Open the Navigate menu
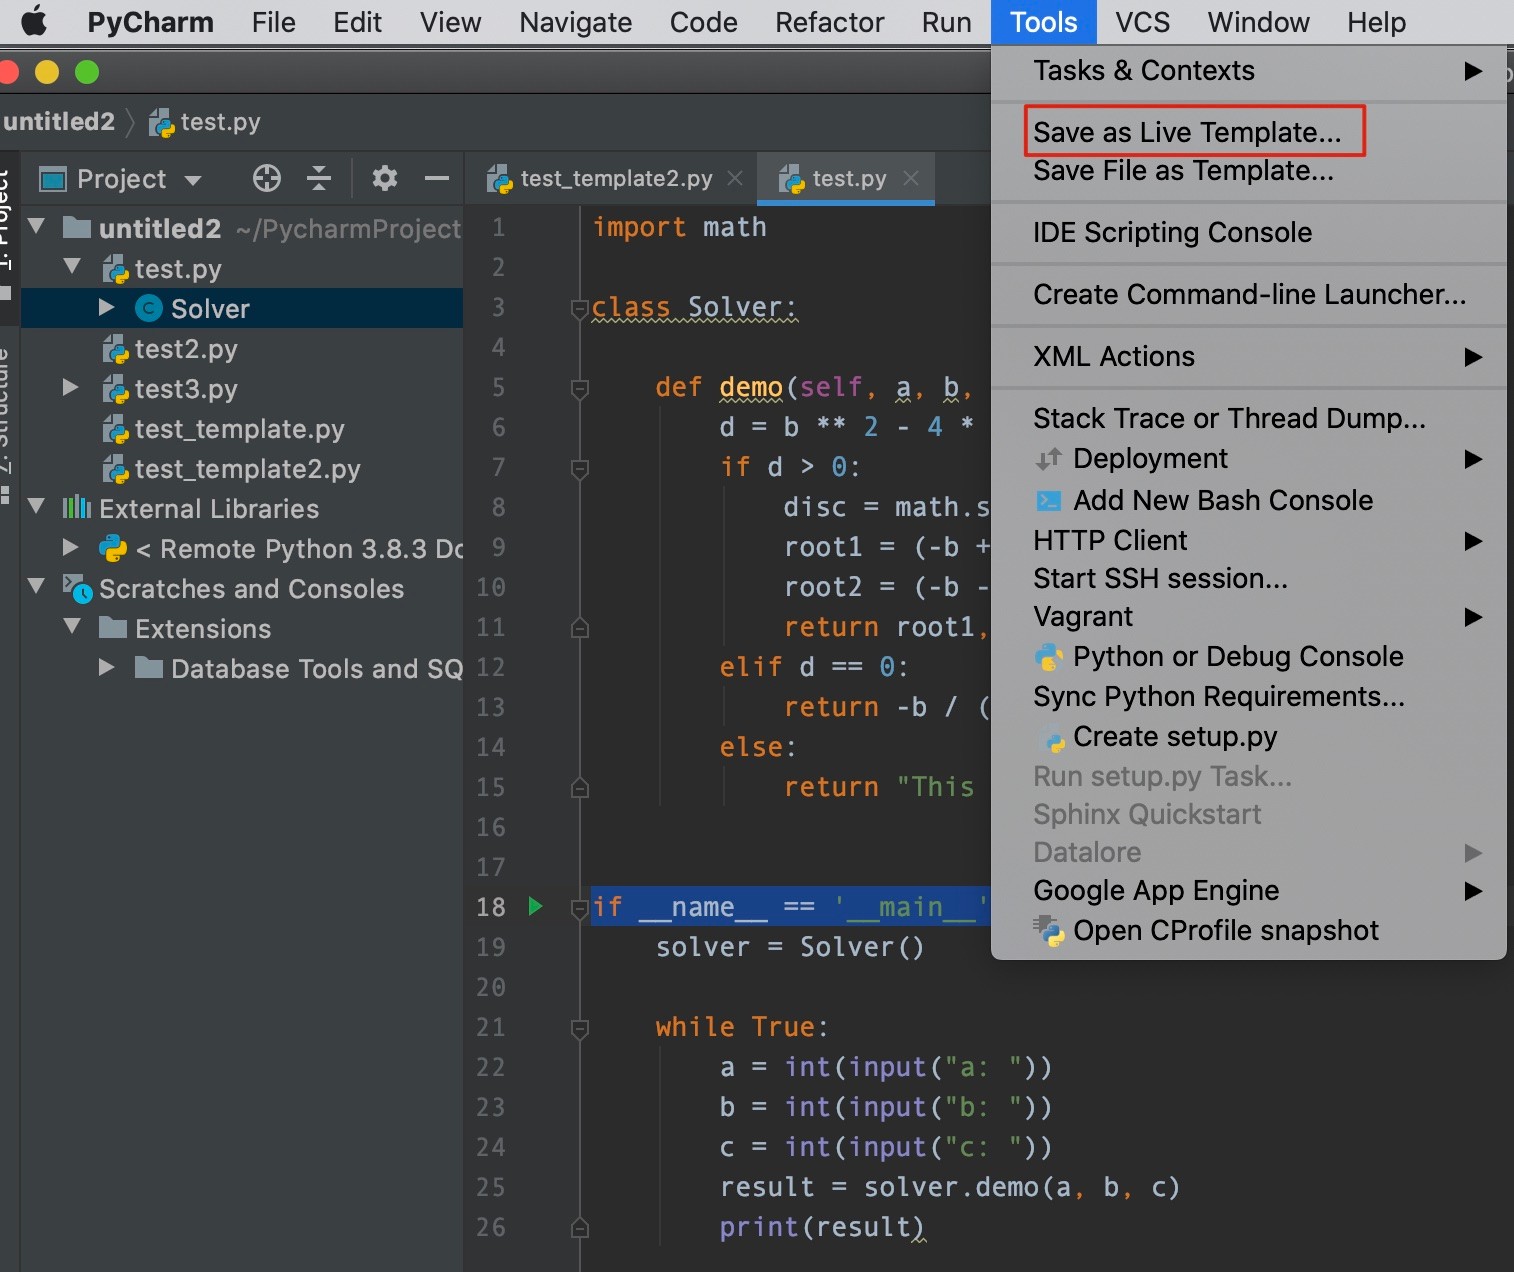1514x1272 pixels. tap(576, 22)
